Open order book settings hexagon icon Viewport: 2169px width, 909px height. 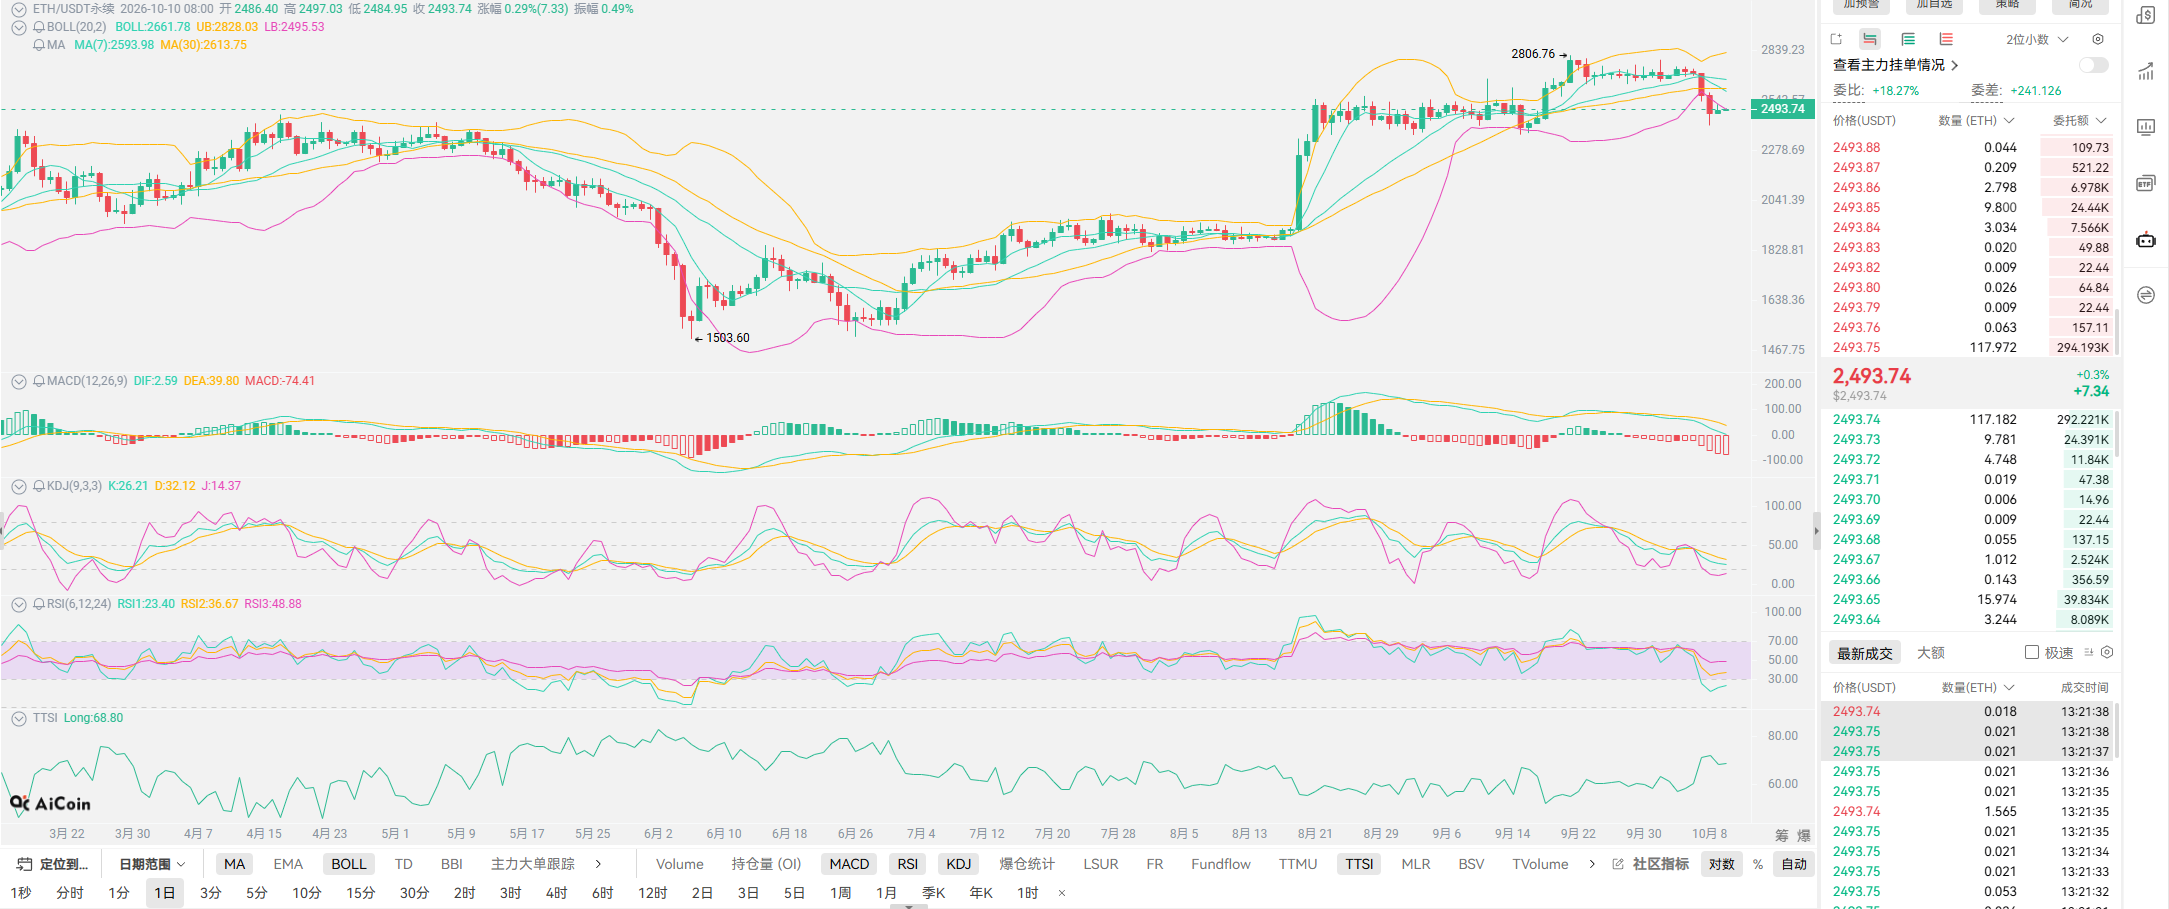pyautogui.click(x=2098, y=39)
